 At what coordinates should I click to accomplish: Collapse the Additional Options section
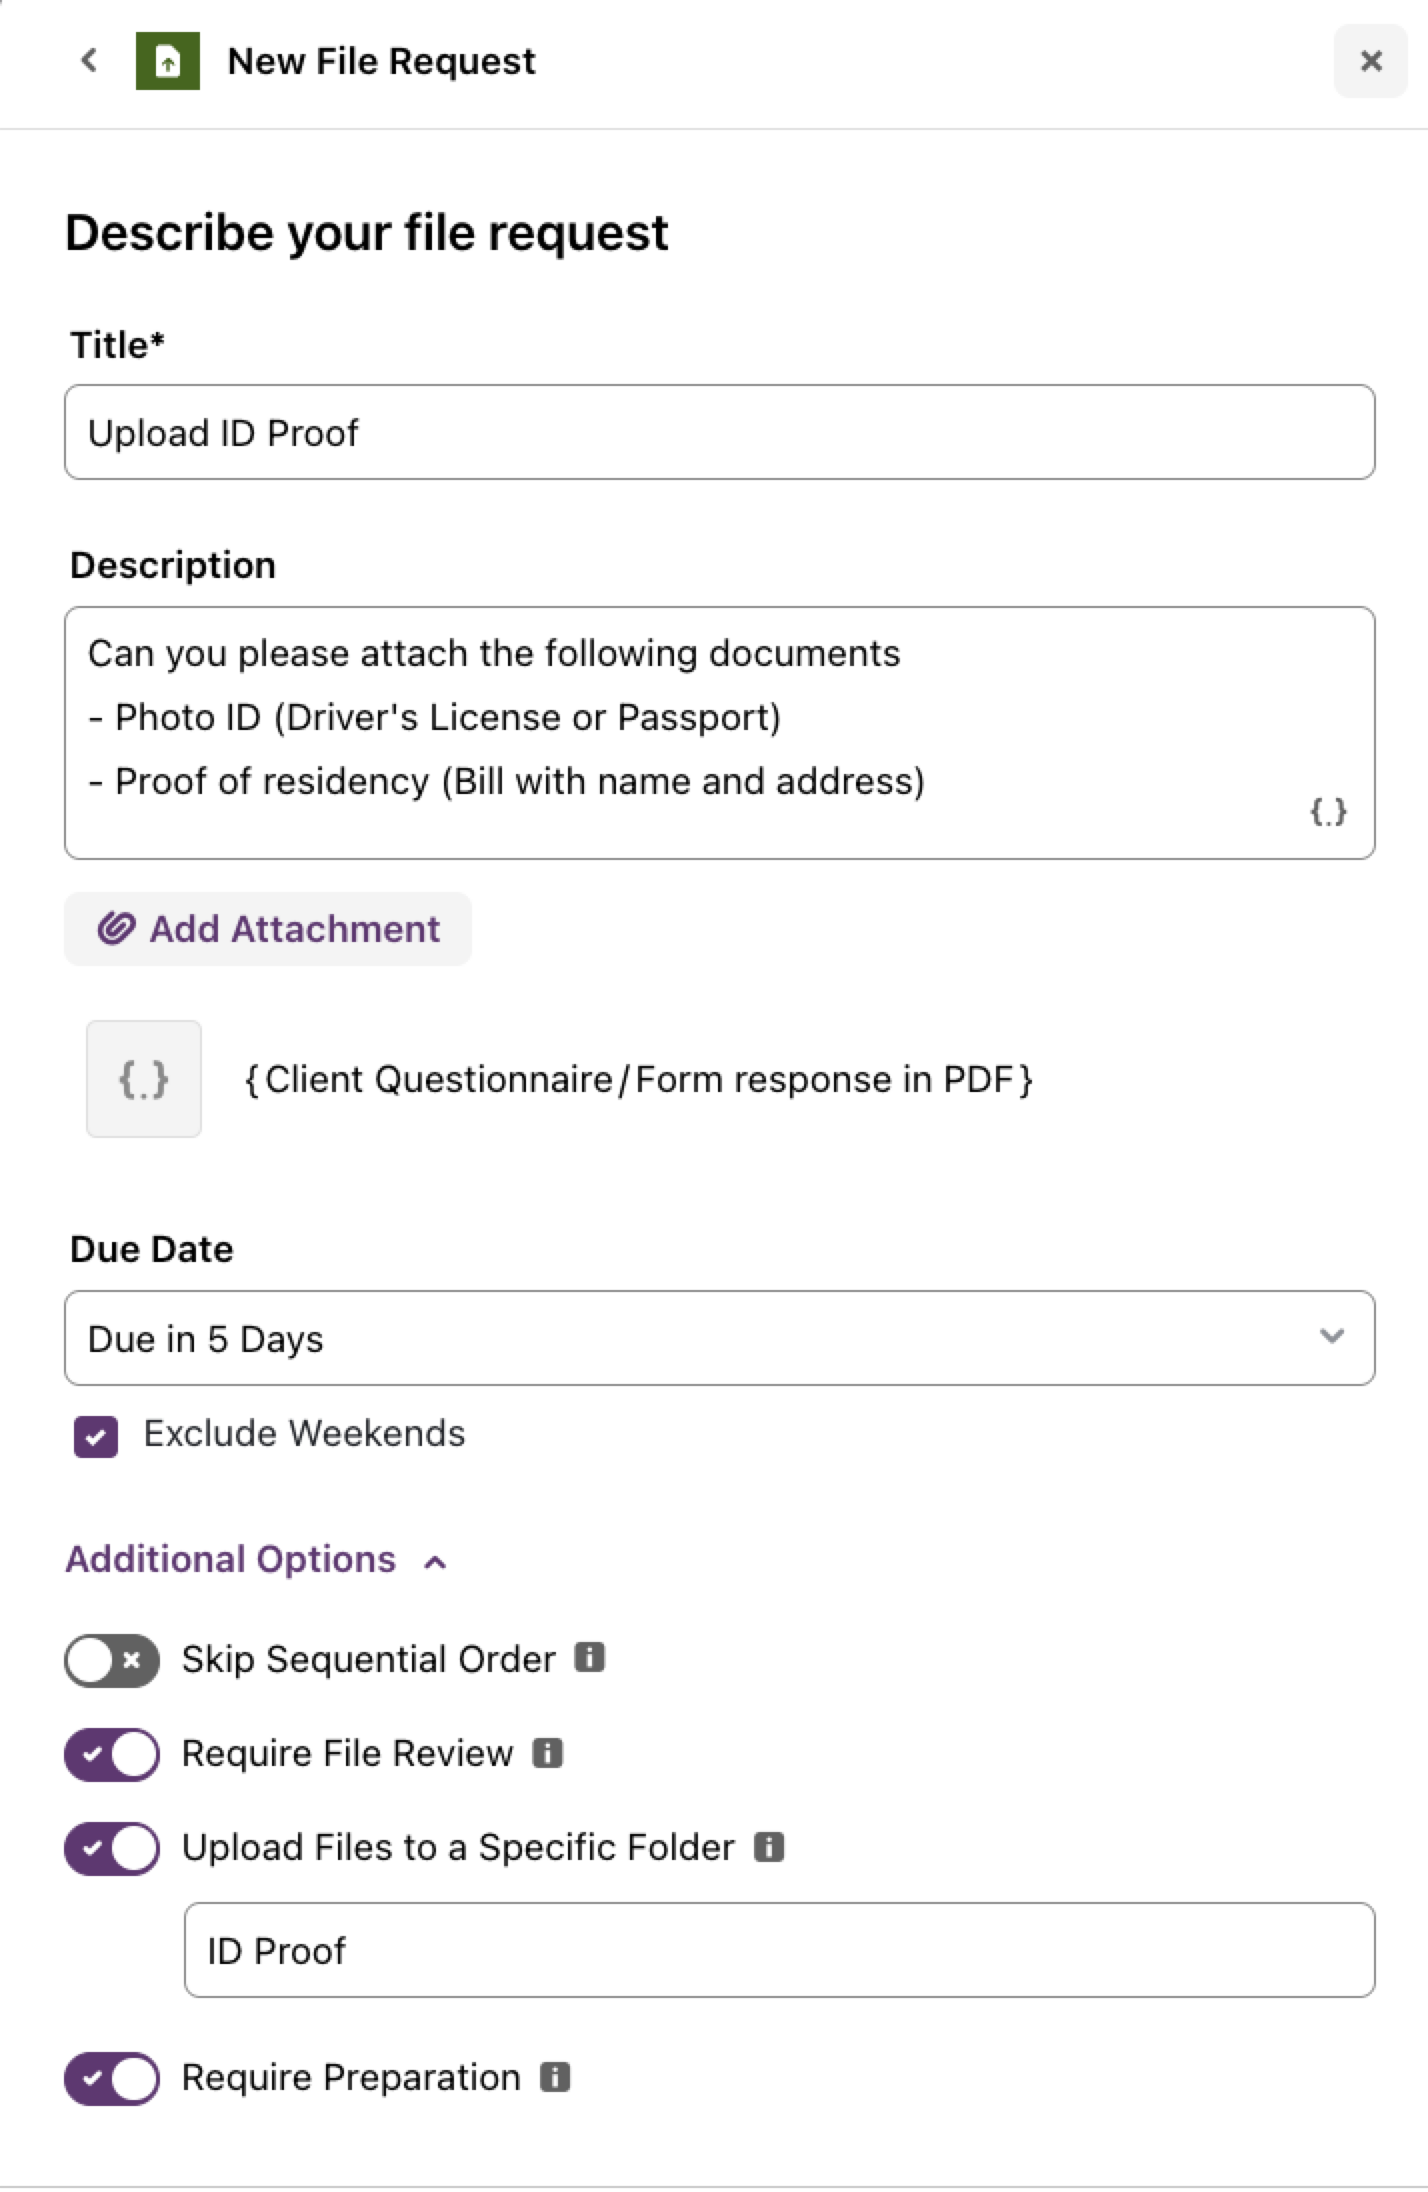click(256, 1560)
